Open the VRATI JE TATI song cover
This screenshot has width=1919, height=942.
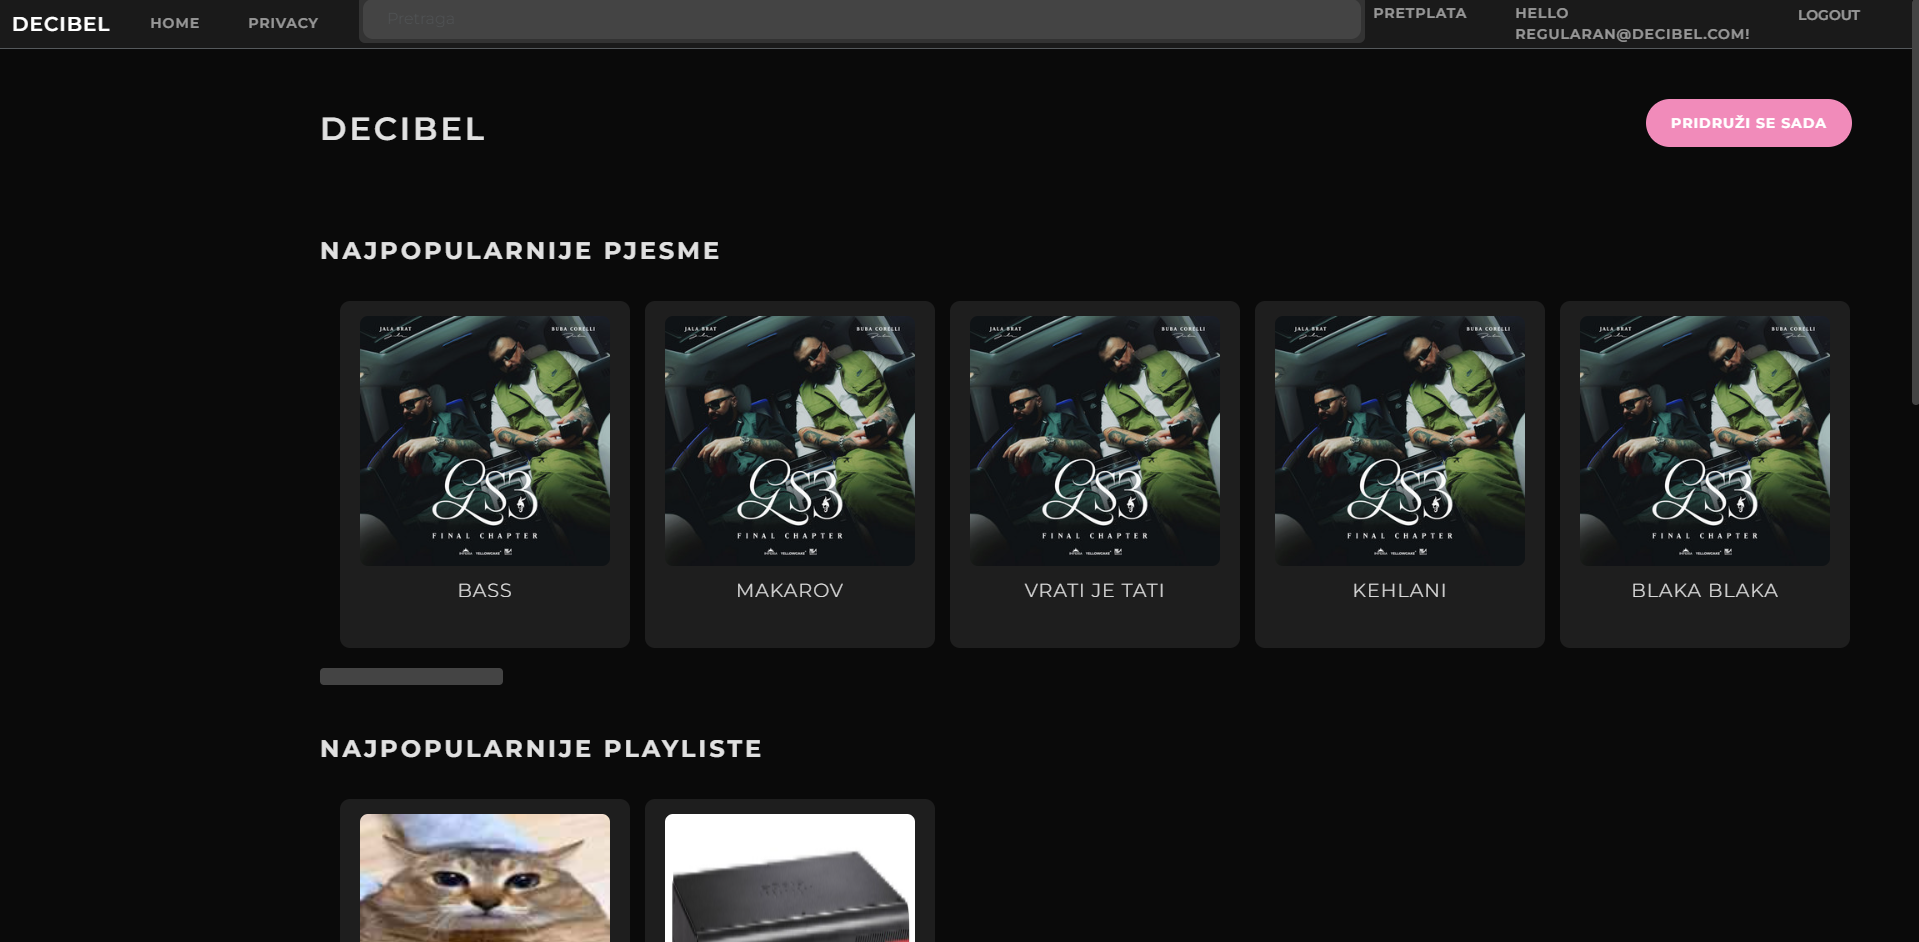pyautogui.click(x=1095, y=441)
